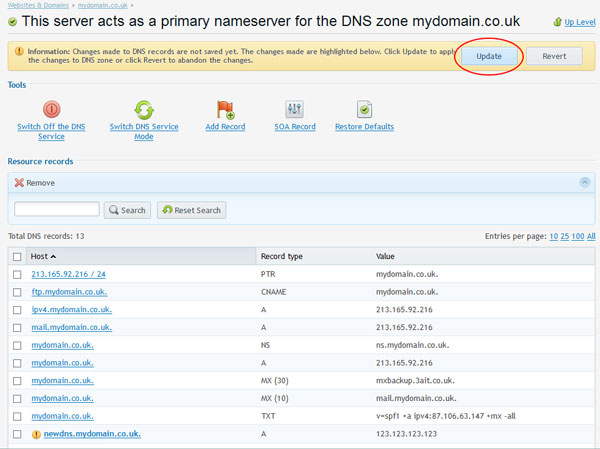Click the Switch DNS Service Mode icon
The image size is (600, 449).
(x=144, y=110)
